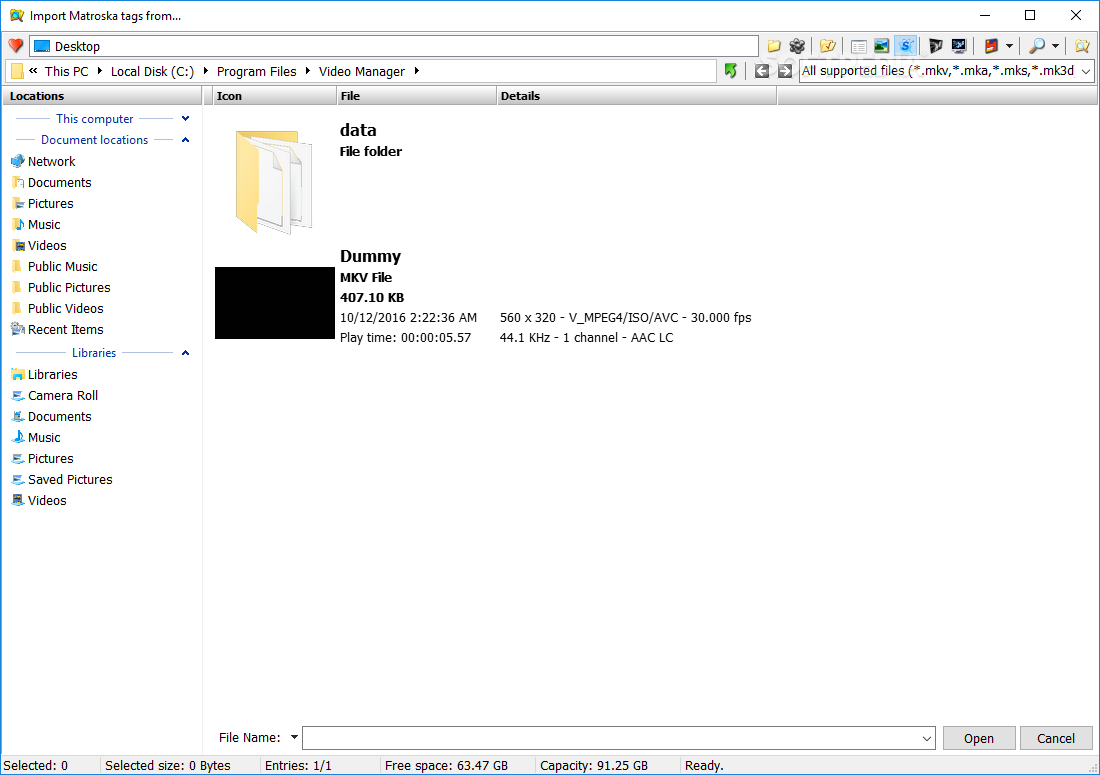Open Music under Document locations
Viewport: 1100px width, 775px height.
(36, 224)
